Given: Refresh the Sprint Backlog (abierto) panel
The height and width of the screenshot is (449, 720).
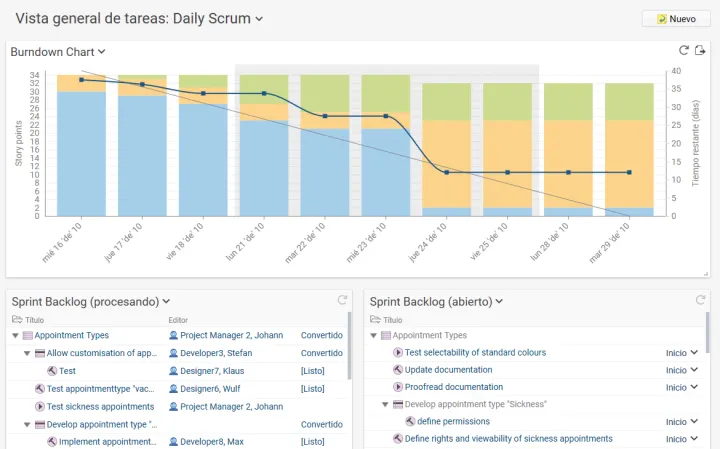Looking at the screenshot, I should pos(701,300).
